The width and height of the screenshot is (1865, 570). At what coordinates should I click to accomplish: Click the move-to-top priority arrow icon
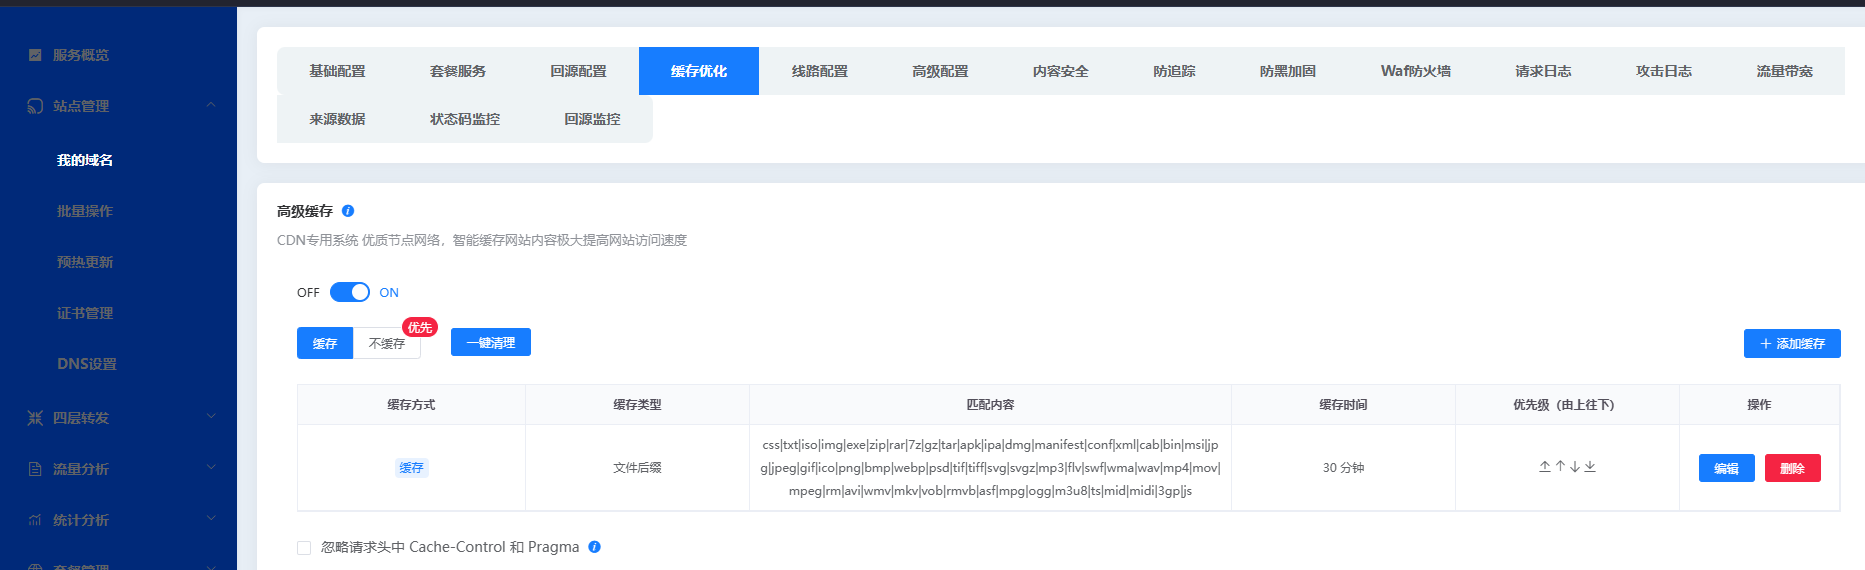pyautogui.click(x=1545, y=467)
